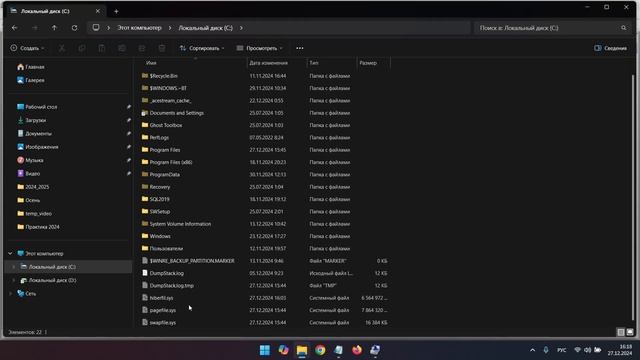Image resolution: width=640 pixels, height=360 pixels.
Task: Click the Cut icon in toolbar
Action: tap(62, 48)
